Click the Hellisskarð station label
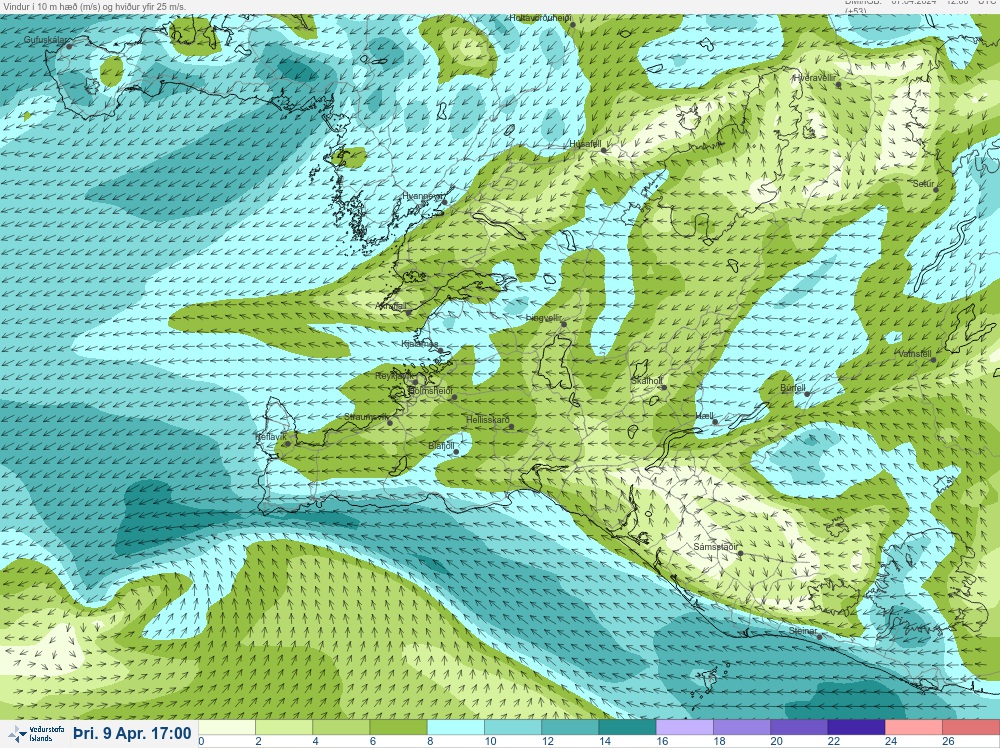This screenshot has height=748, width=1000. (488, 420)
